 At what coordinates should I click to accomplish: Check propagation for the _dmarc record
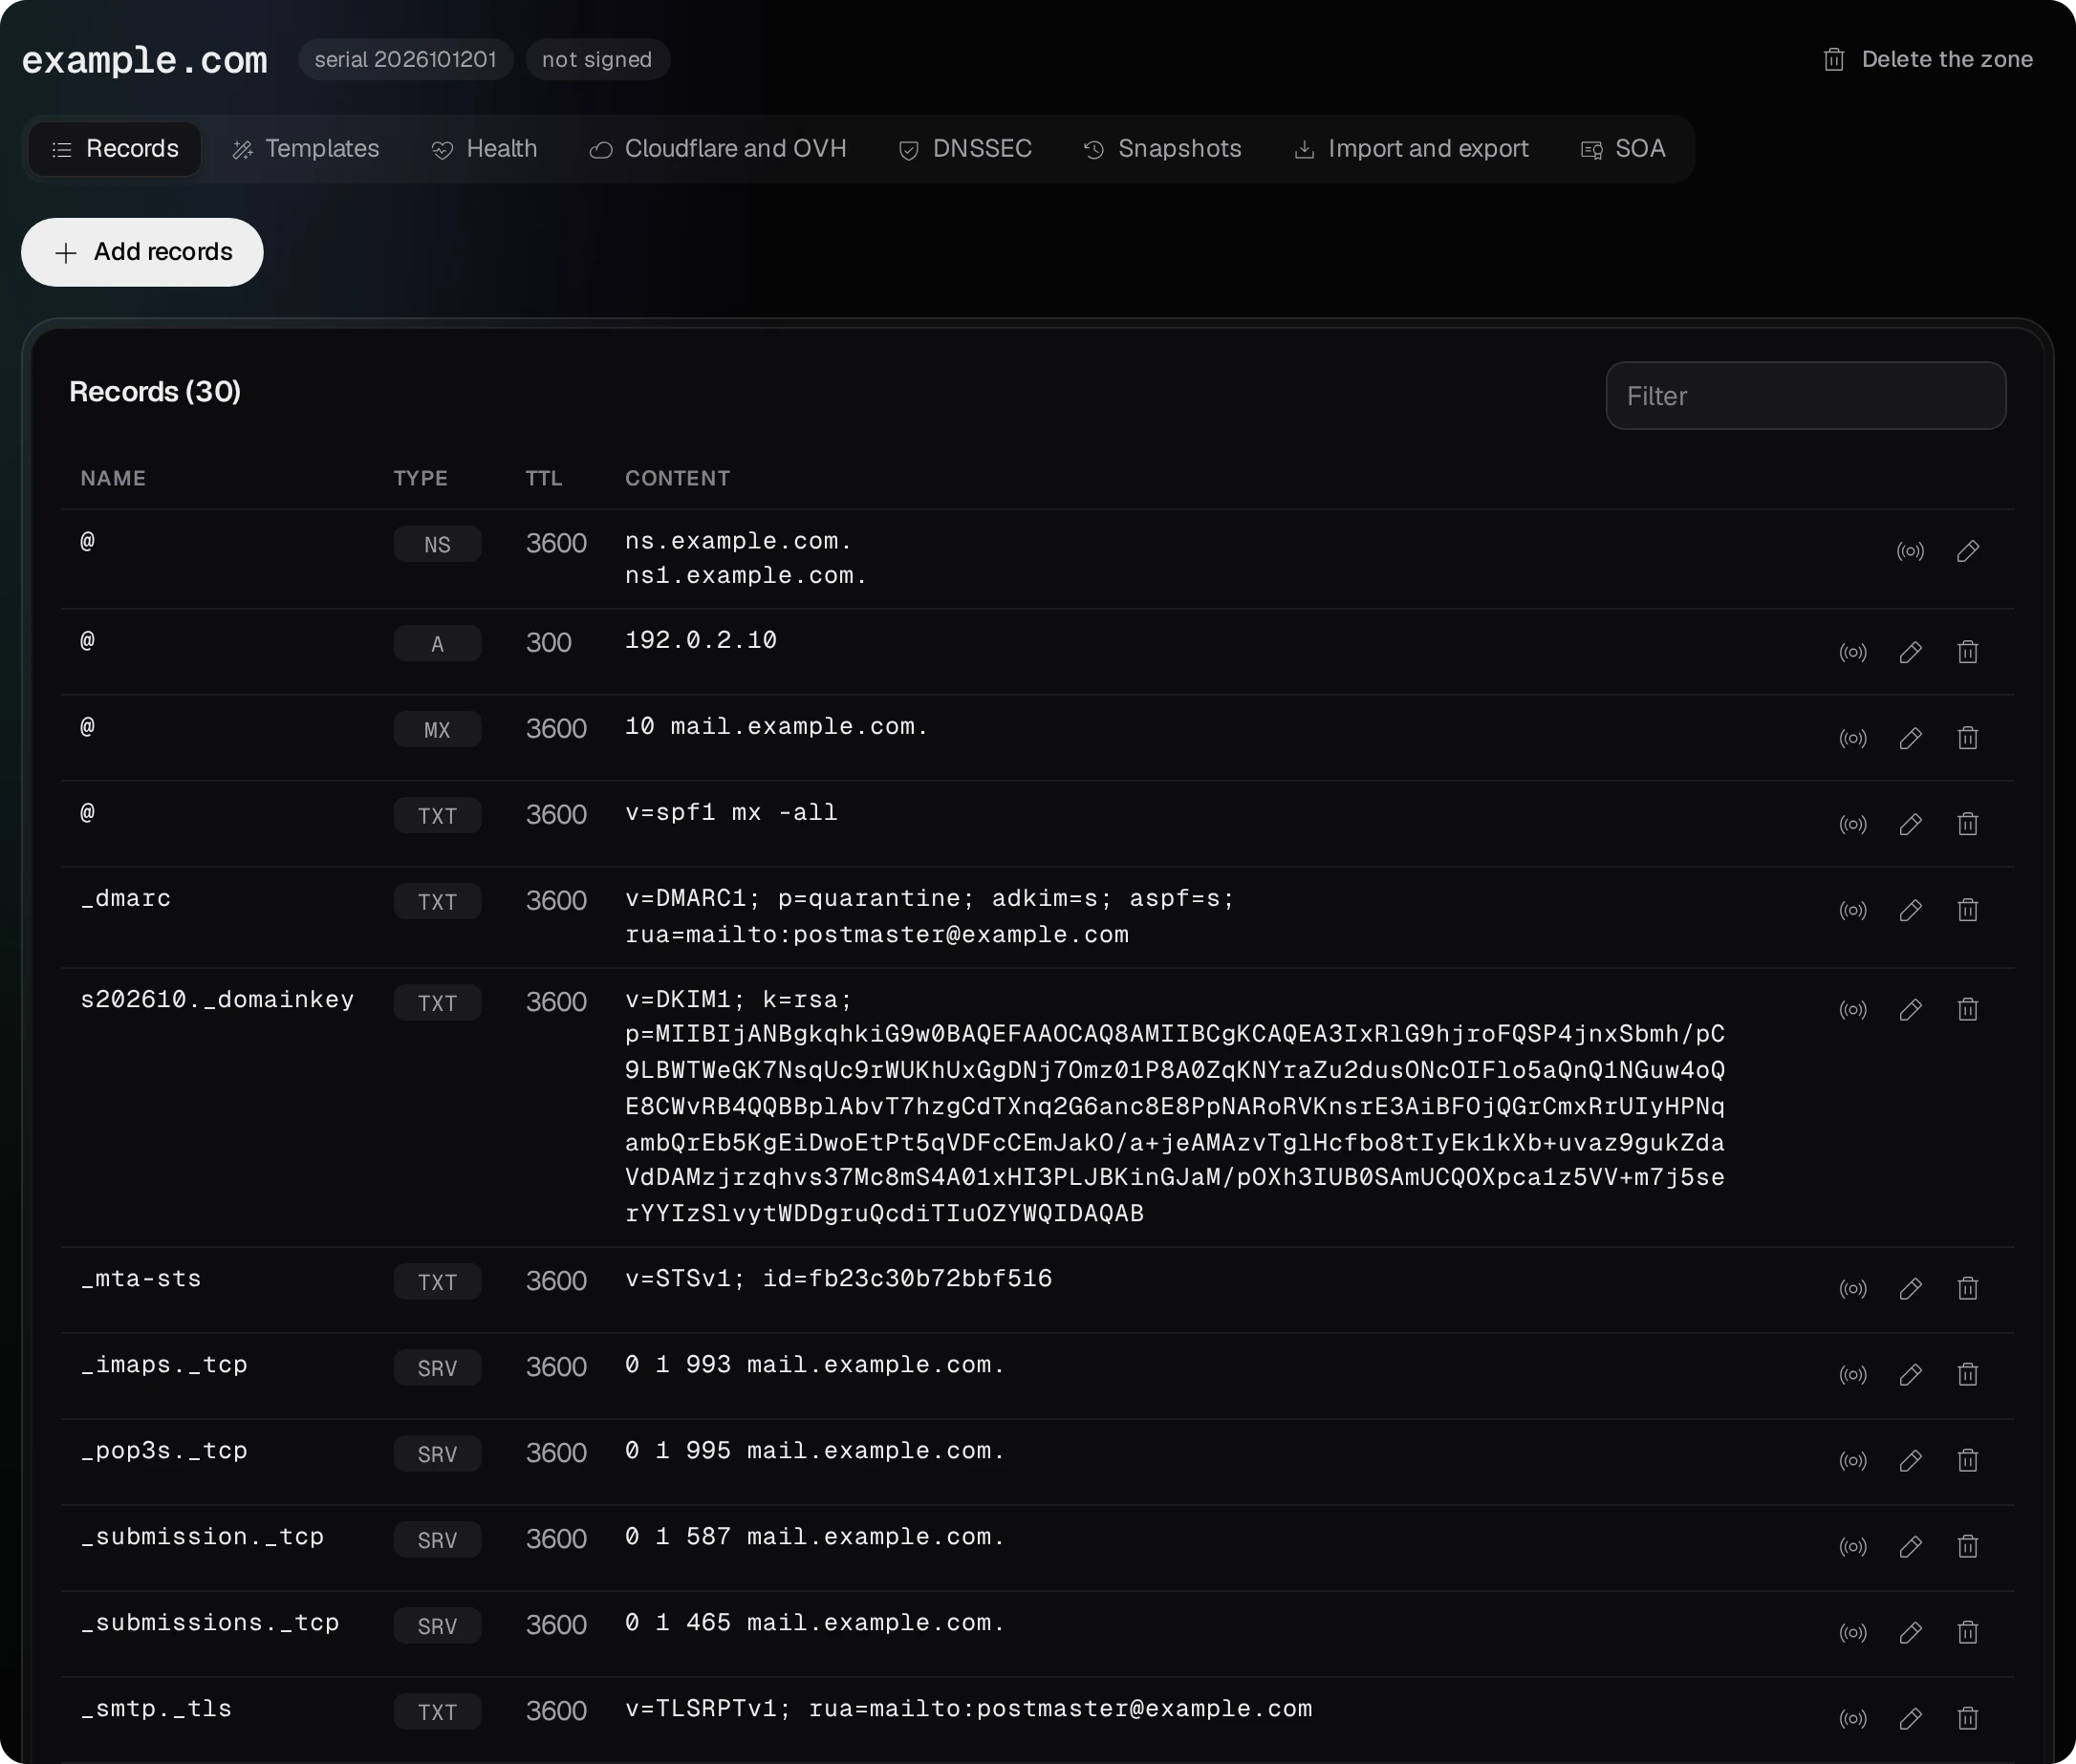pyautogui.click(x=1853, y=910)
